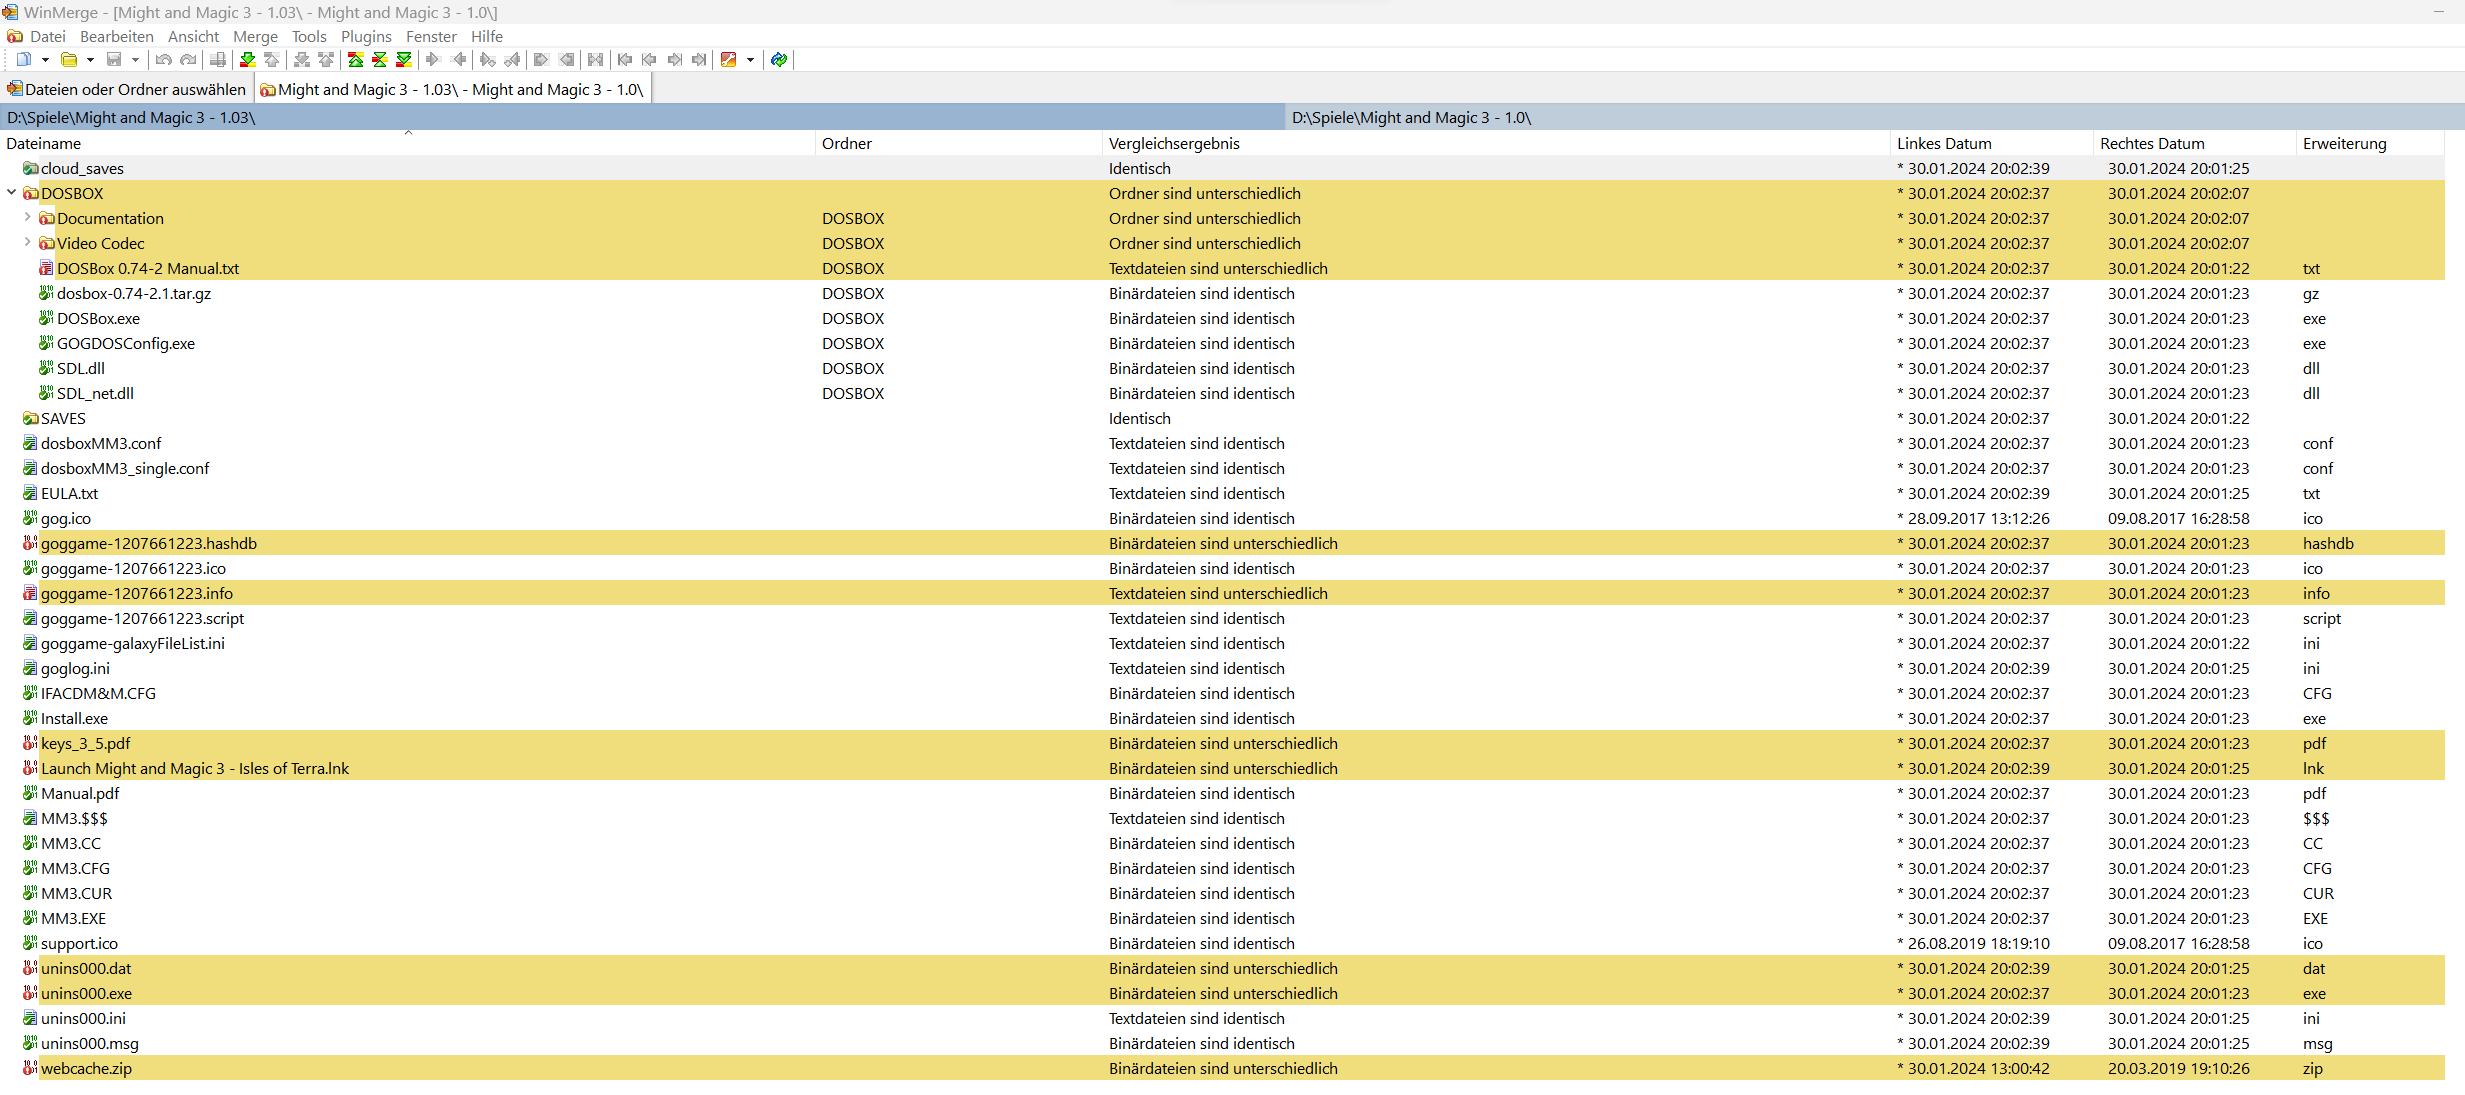Click left path header 'Might and Magic 3 - 1.03'
This screenshot has height=1095, width=2465.
642,117
